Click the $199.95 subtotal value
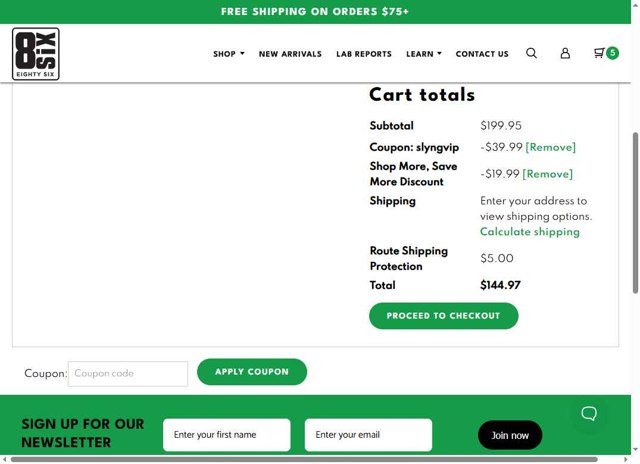This screenshot has height=464, width=640. coord(501,125)
